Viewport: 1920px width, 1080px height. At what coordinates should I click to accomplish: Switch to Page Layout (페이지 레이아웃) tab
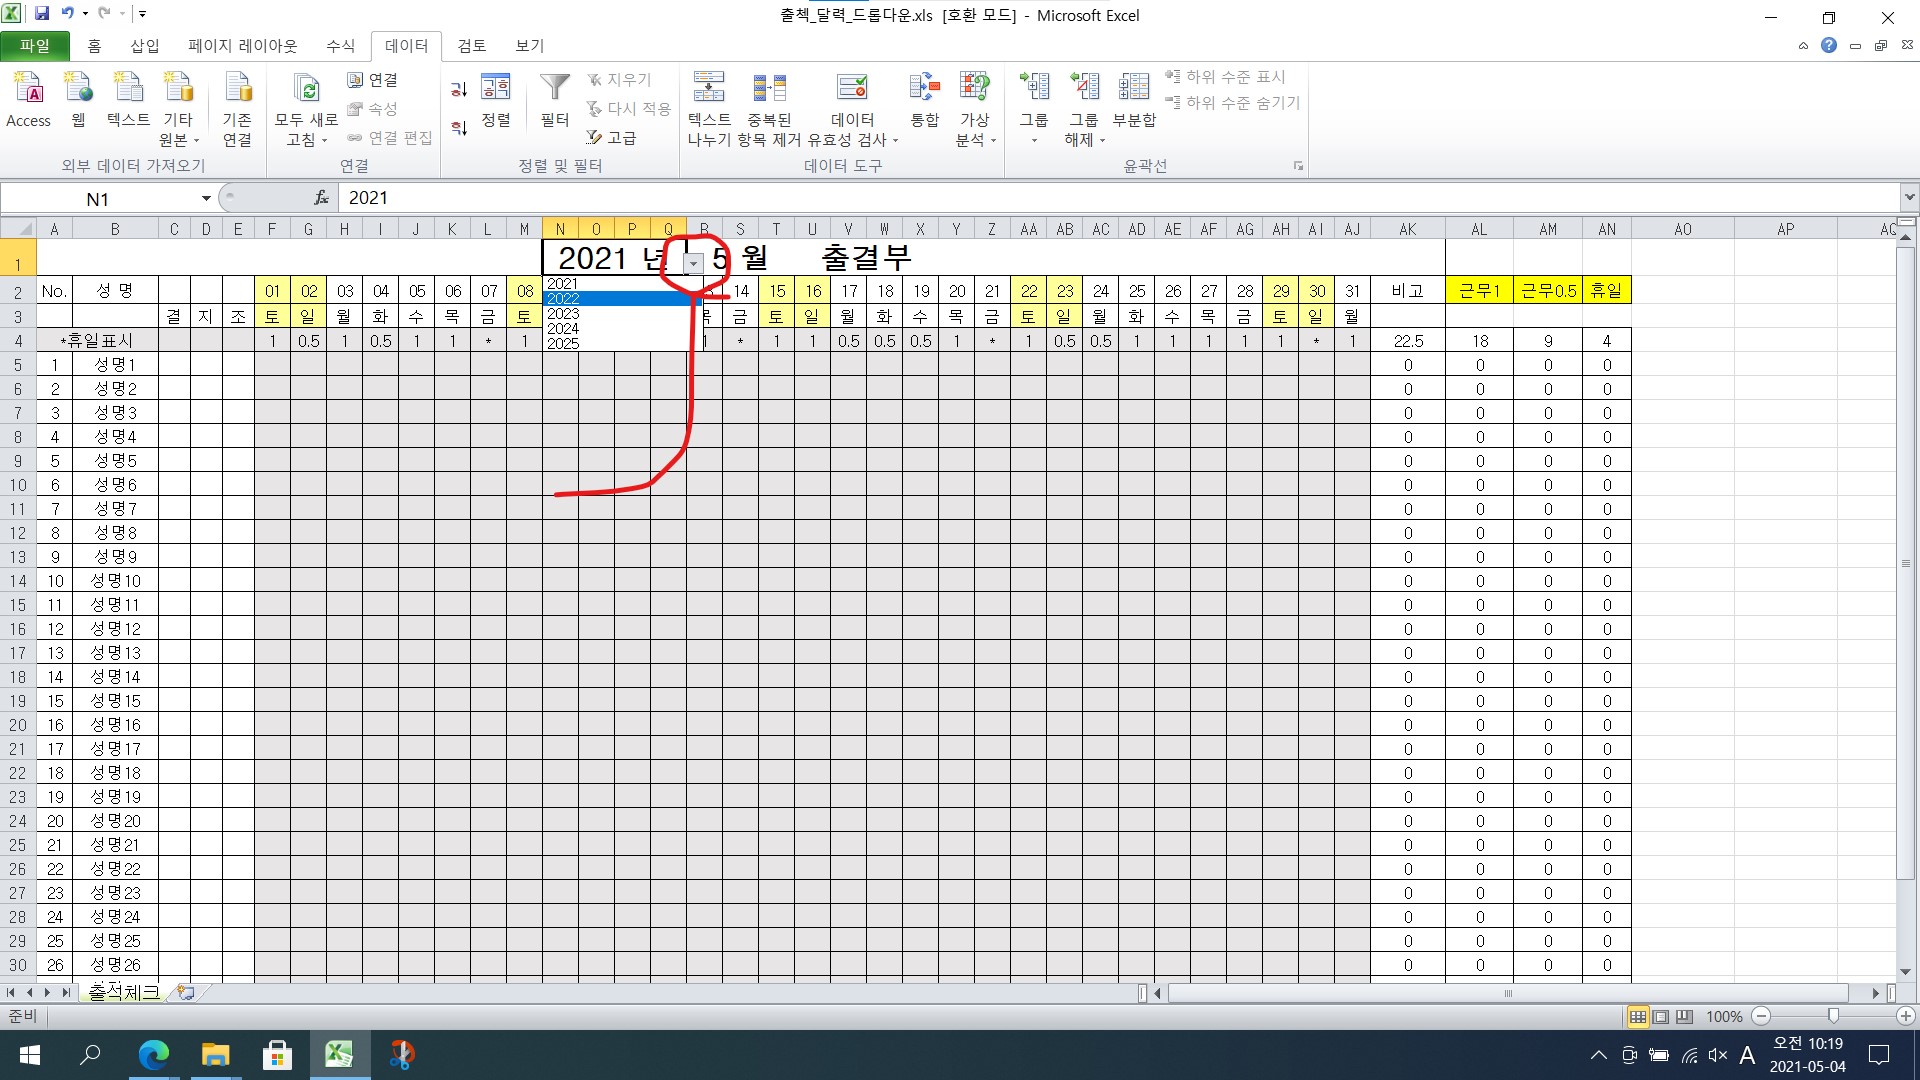[x=243, y=46]
